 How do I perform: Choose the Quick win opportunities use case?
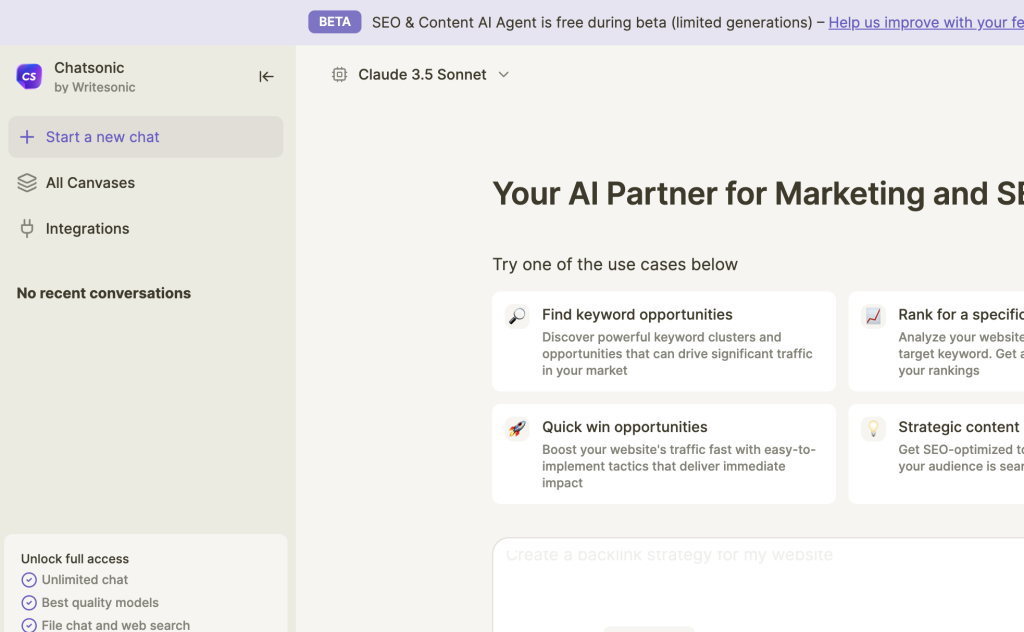point(664,453)
